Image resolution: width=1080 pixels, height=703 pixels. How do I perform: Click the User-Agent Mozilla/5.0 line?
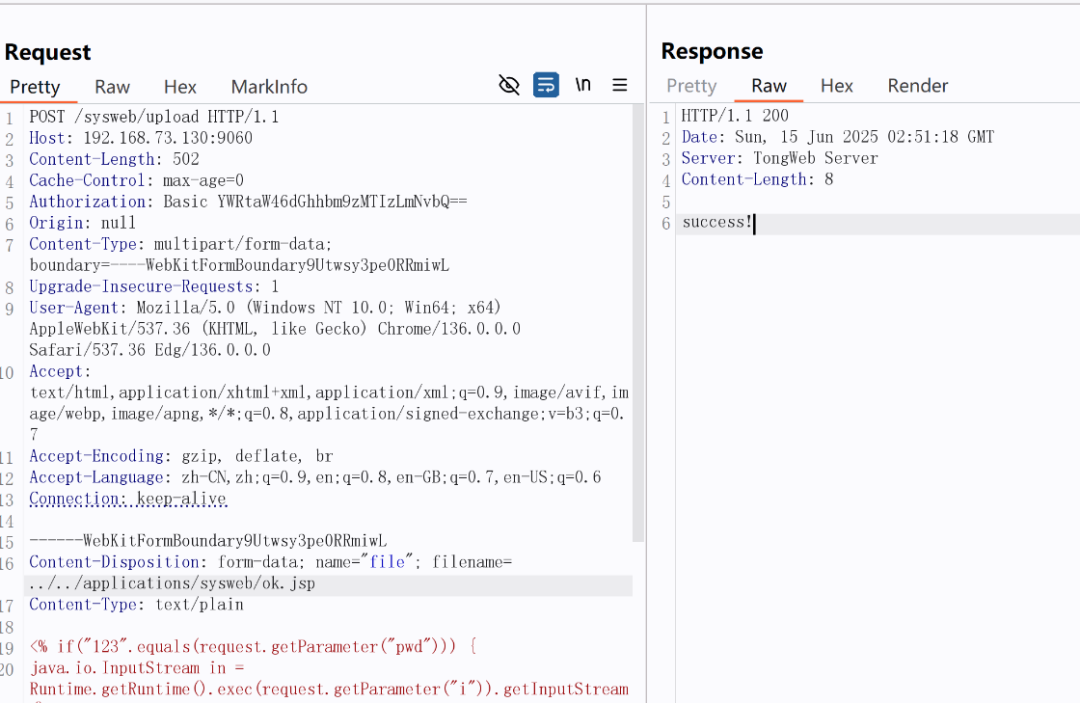[265, 308]
